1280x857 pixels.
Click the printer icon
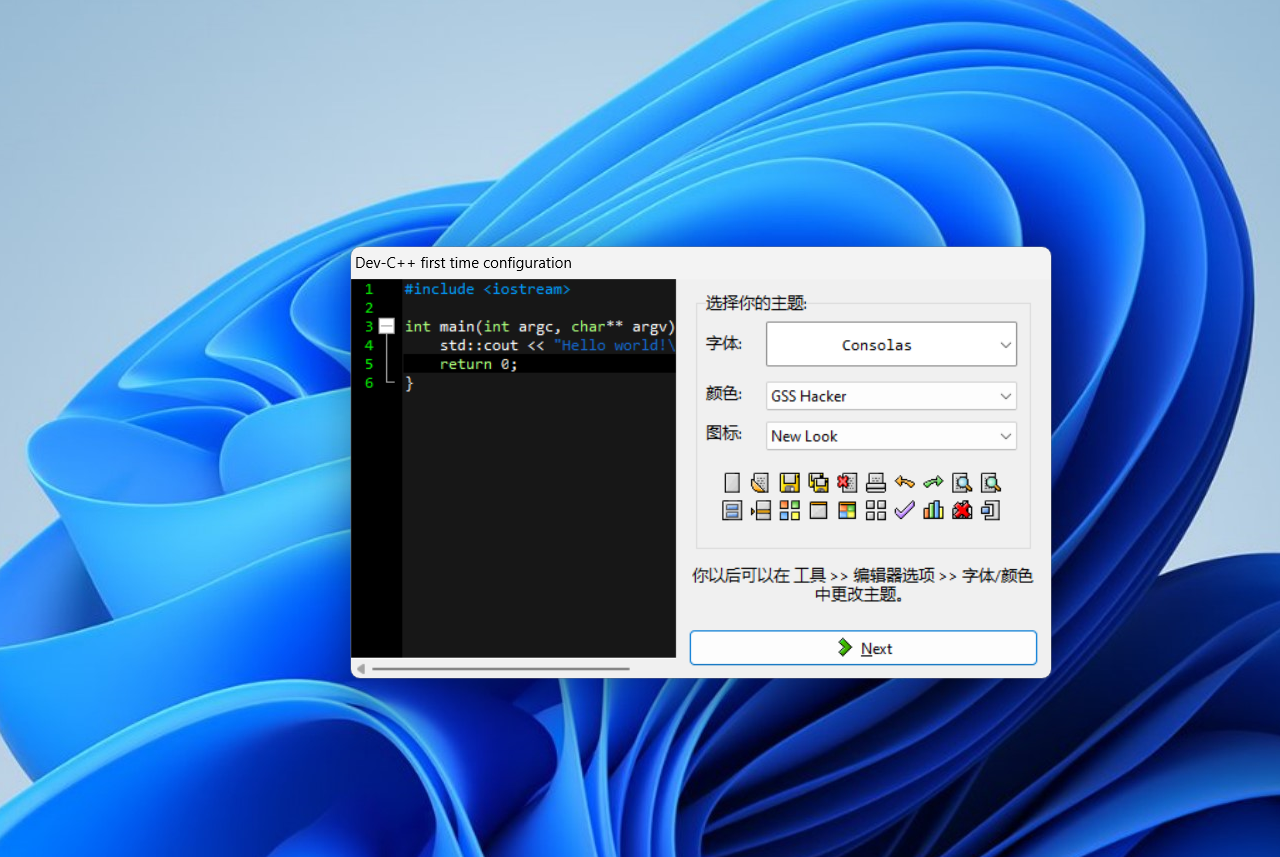[876, 483]
